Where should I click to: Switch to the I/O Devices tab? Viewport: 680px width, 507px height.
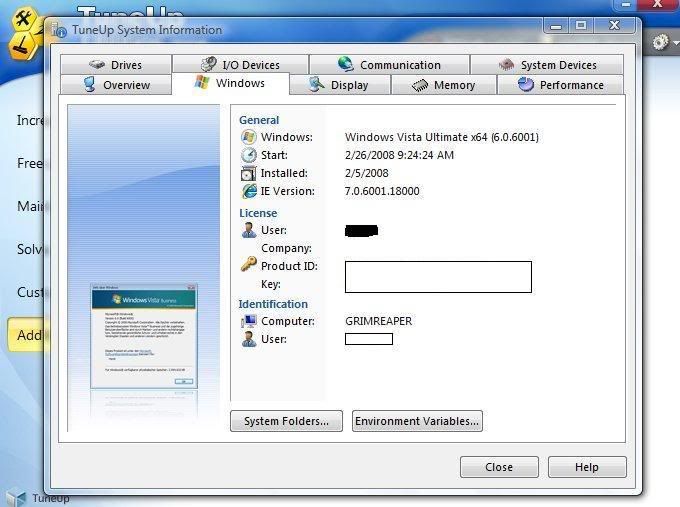[240, 65]
